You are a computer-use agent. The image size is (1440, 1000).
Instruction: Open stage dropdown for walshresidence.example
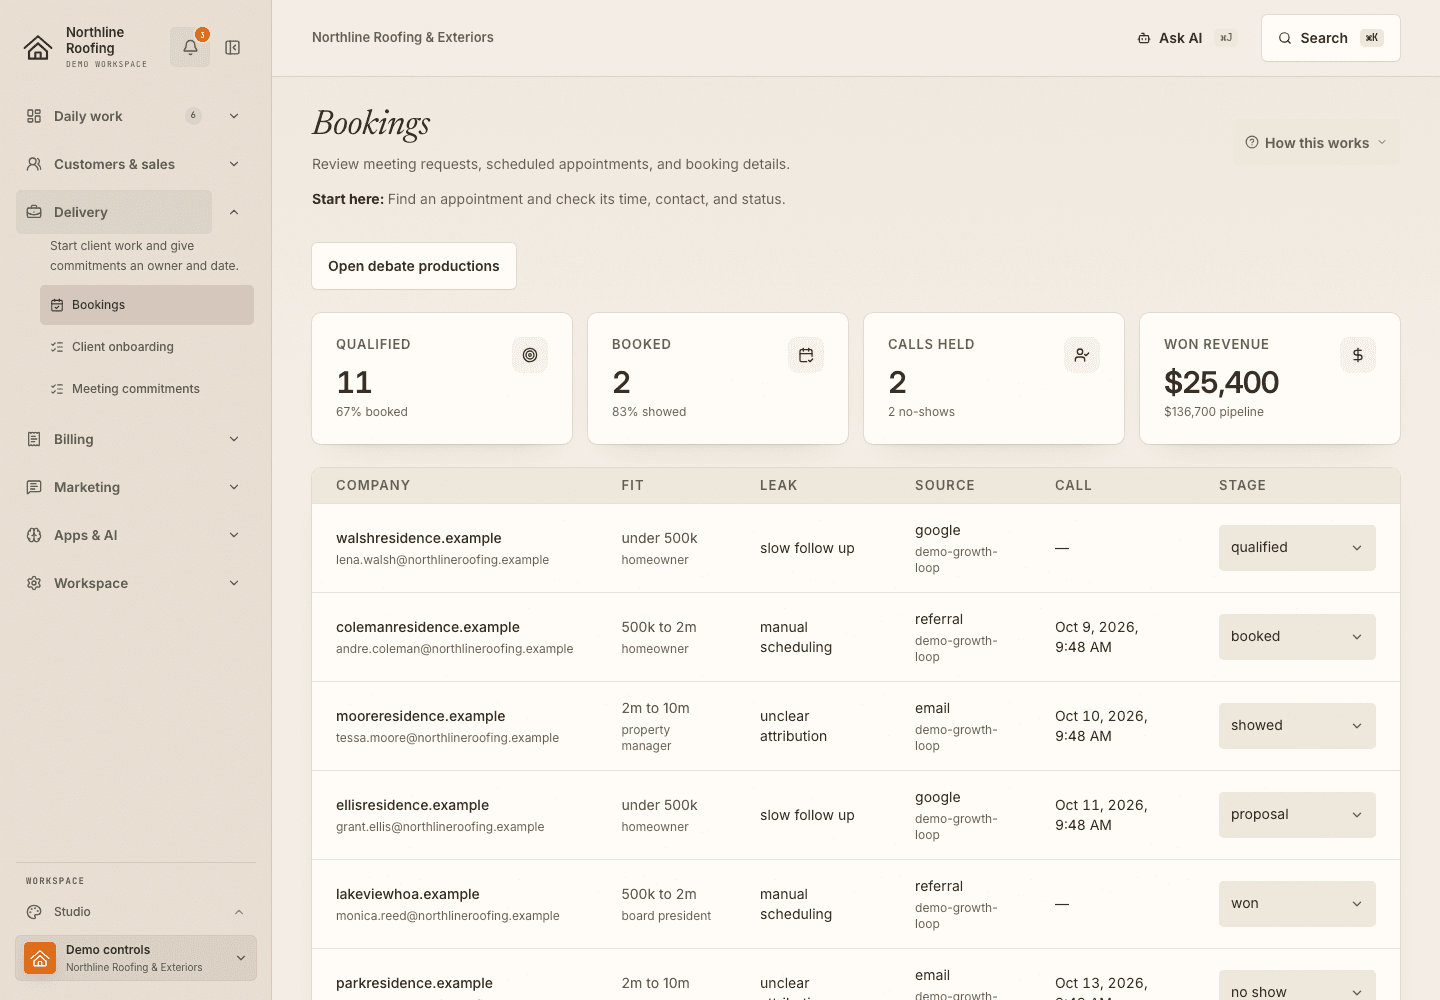tap(1297, 548)
